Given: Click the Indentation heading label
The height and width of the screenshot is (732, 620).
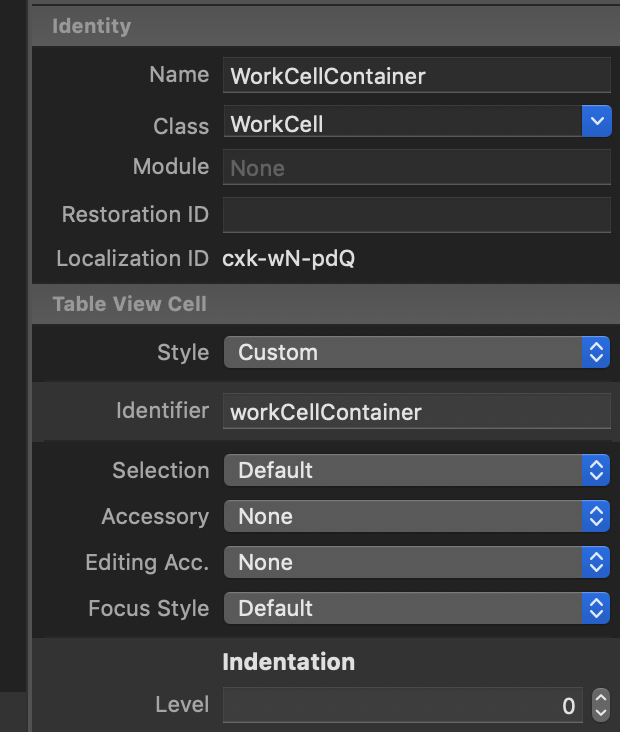Looking at the screenshot, I should pyautogui.click(x=288, y=662).
